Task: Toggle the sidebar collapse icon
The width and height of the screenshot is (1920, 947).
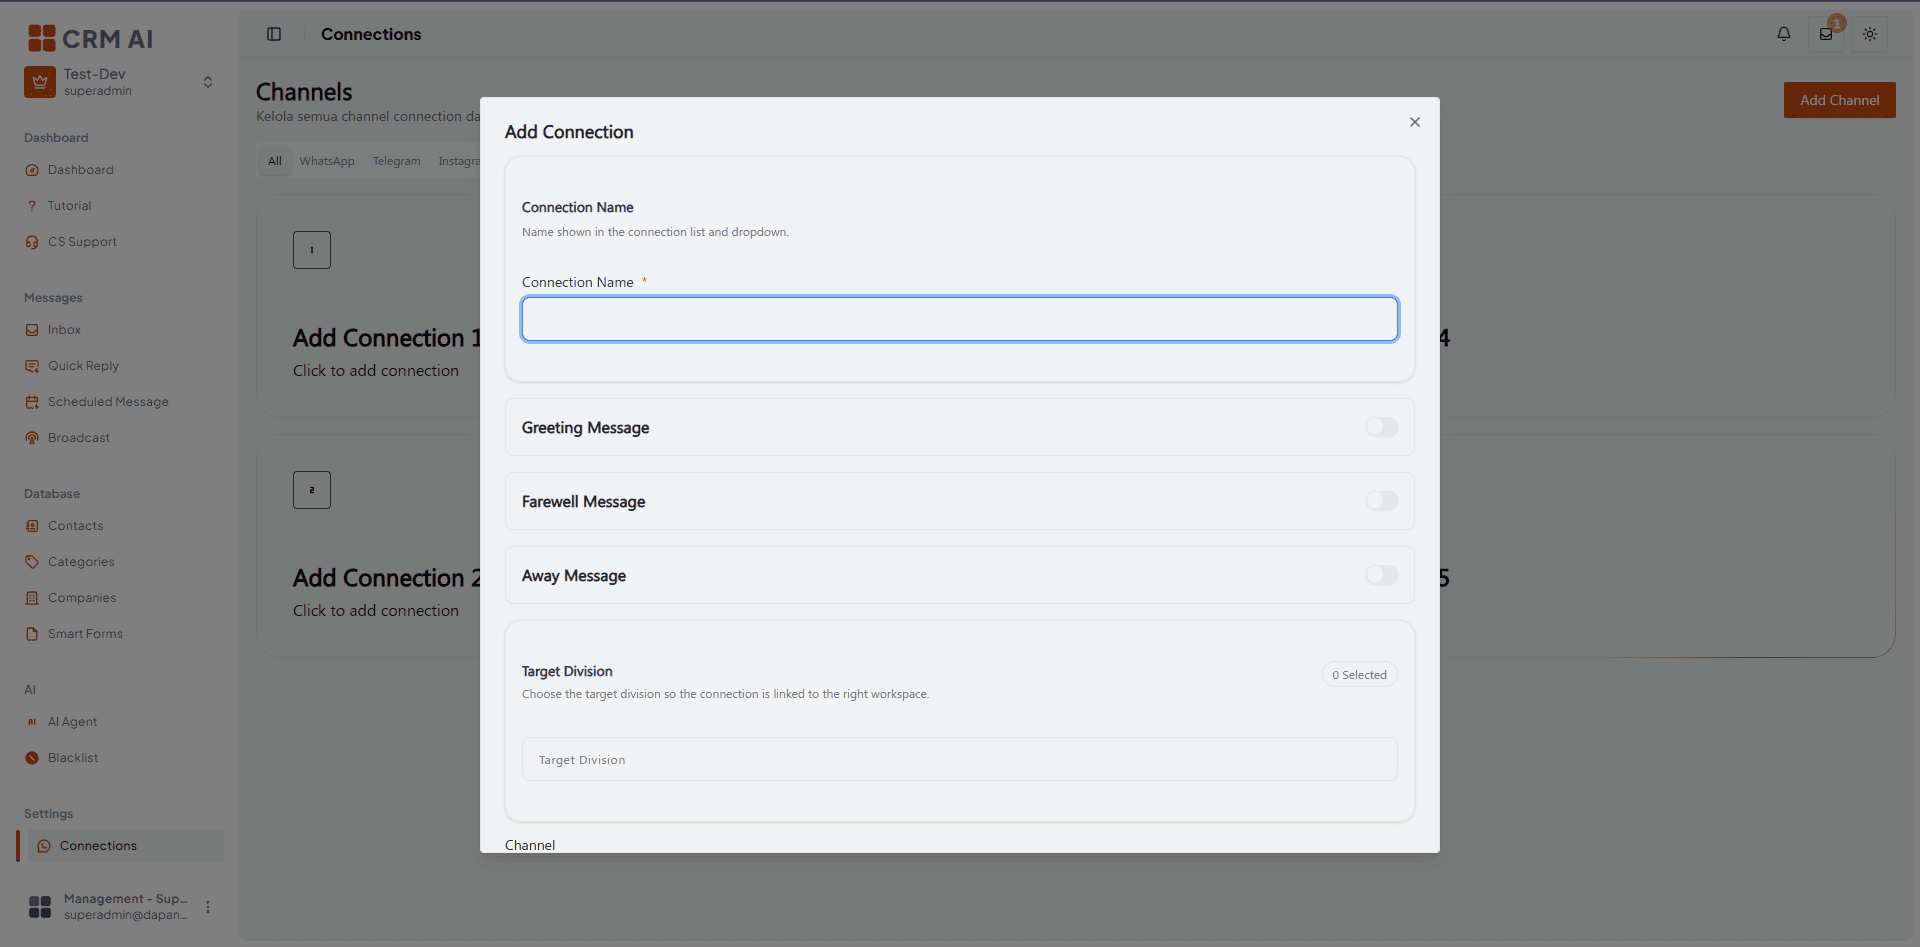Action: [x=274, y=34]
